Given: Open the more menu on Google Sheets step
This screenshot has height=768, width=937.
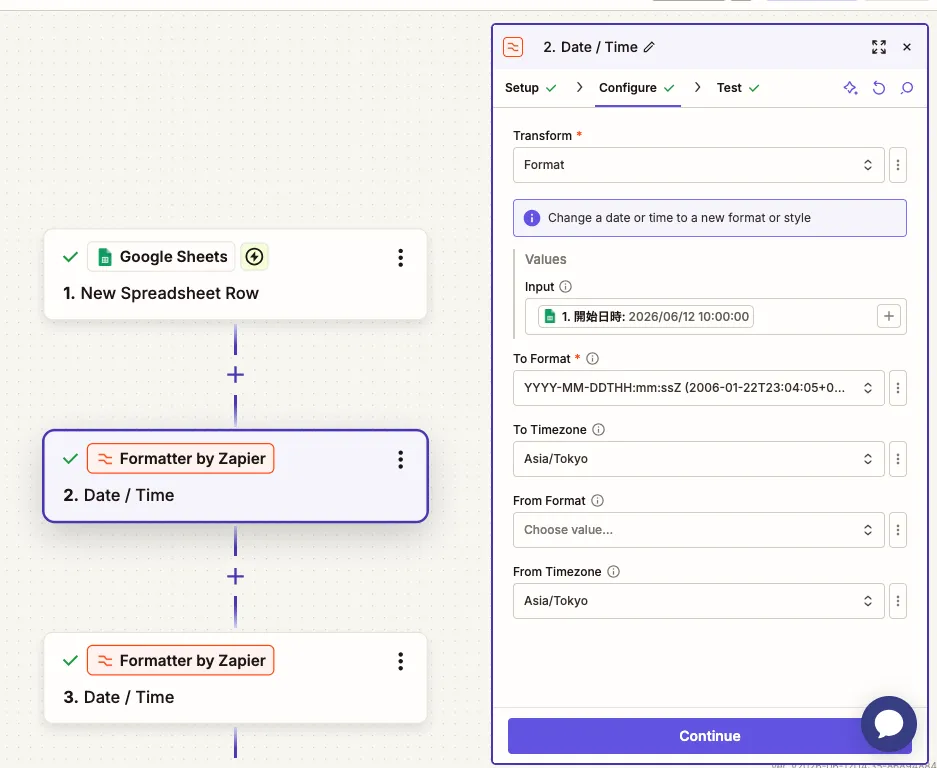Looking at the screenshot, I should (400, 258).
